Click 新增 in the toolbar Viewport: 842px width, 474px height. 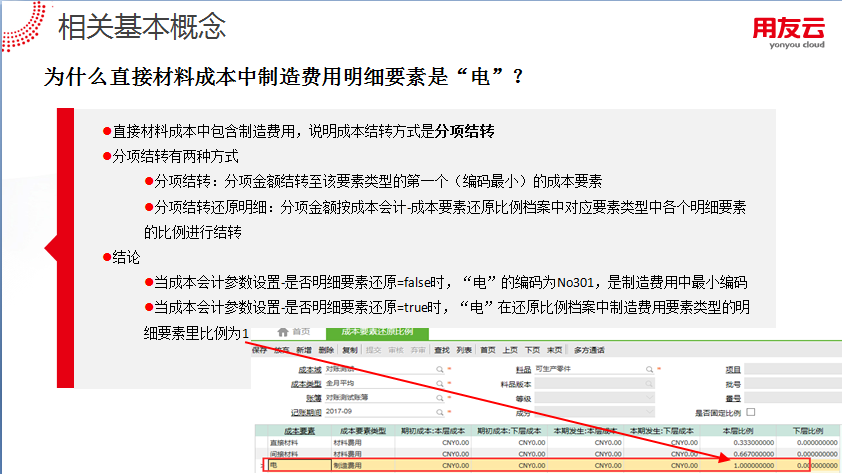tap(303, 350)
